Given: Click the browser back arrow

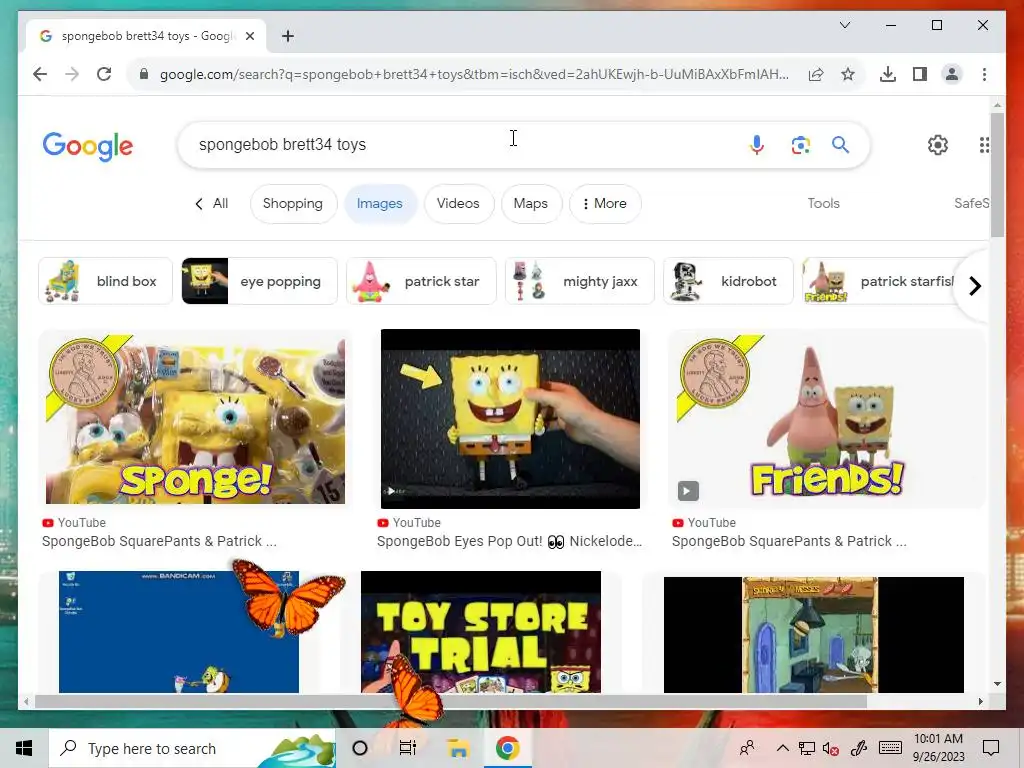Looking at the screenshot, I should tap(40, 74).
